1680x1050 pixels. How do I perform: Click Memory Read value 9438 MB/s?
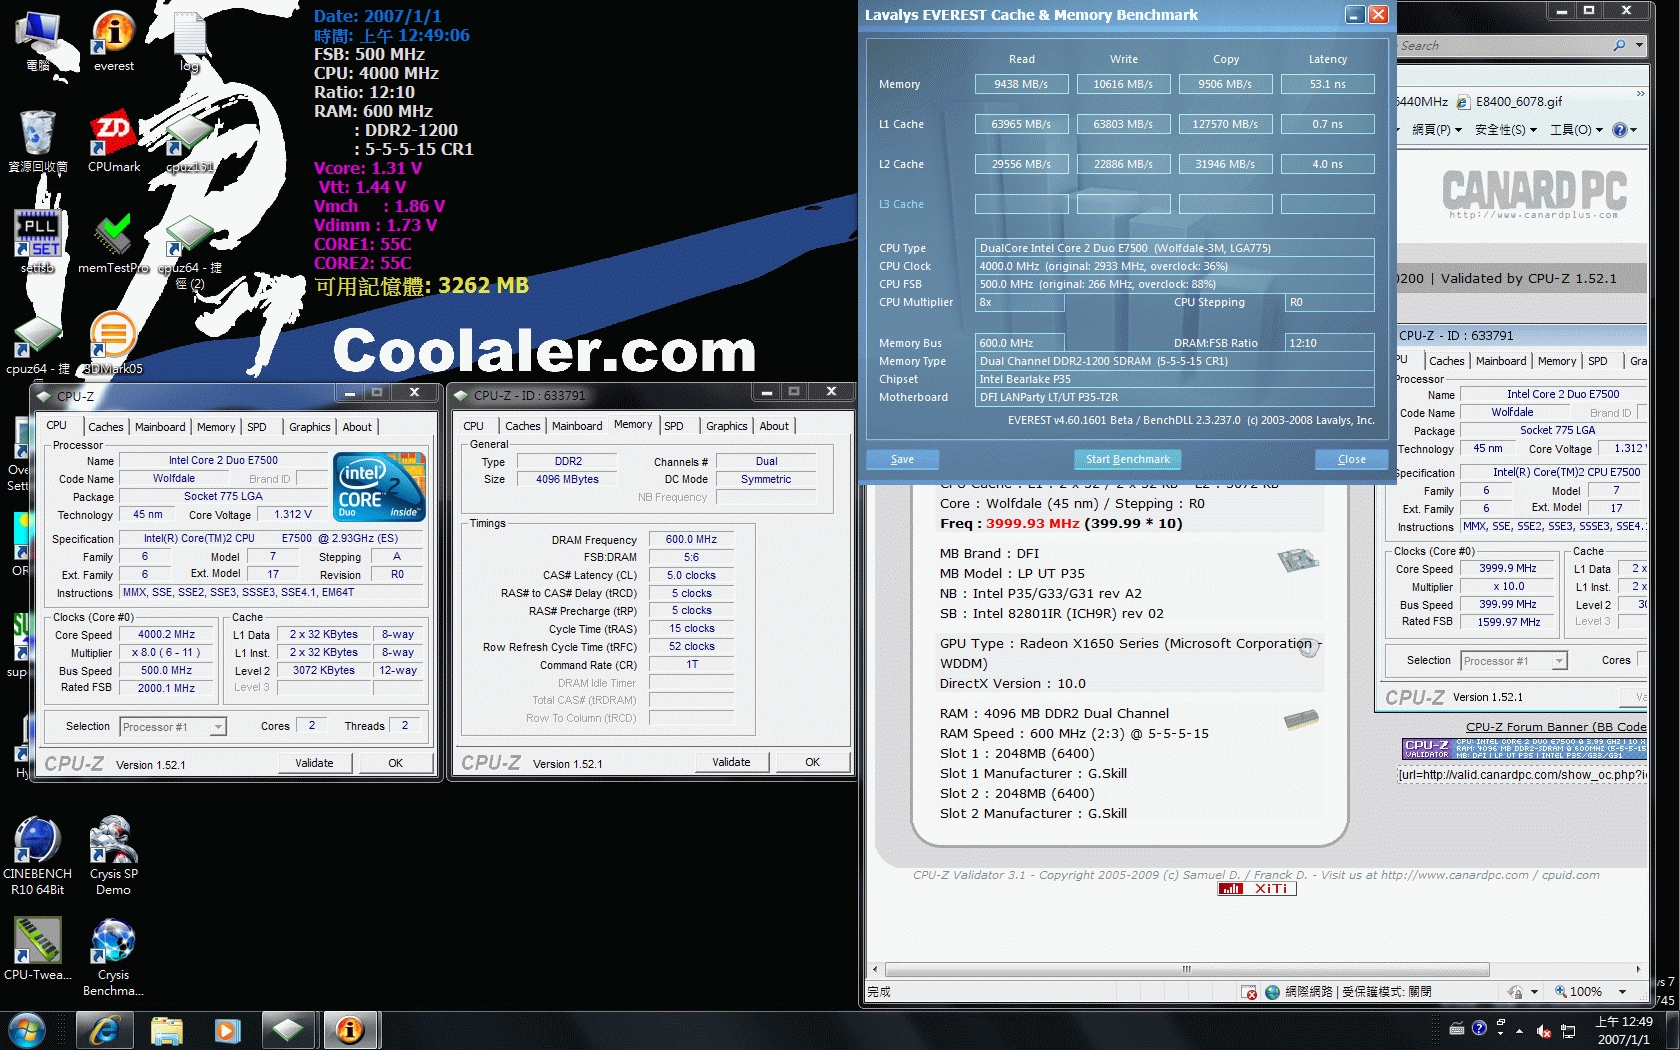pyautogui.click(x=1021, y=84)
